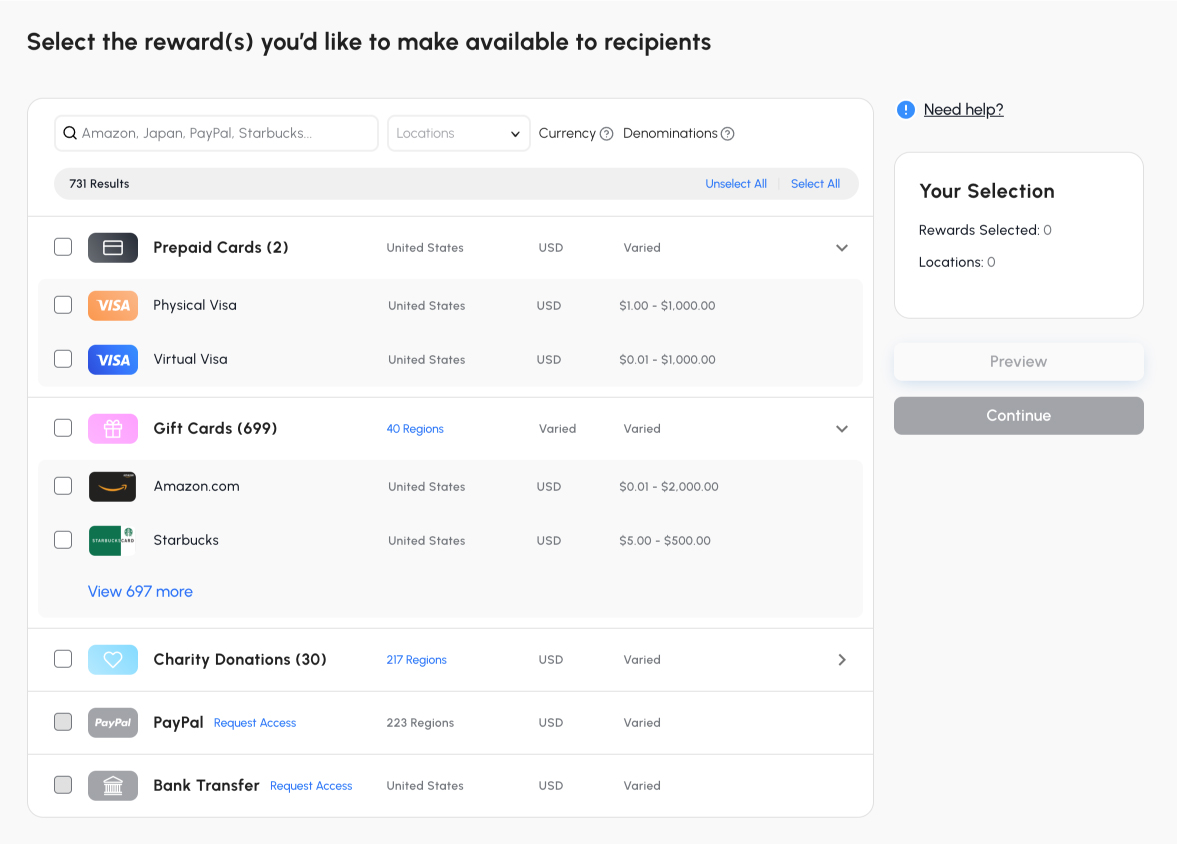
Task: Click the Denominations help question icon
Action: tap(728, 134)
